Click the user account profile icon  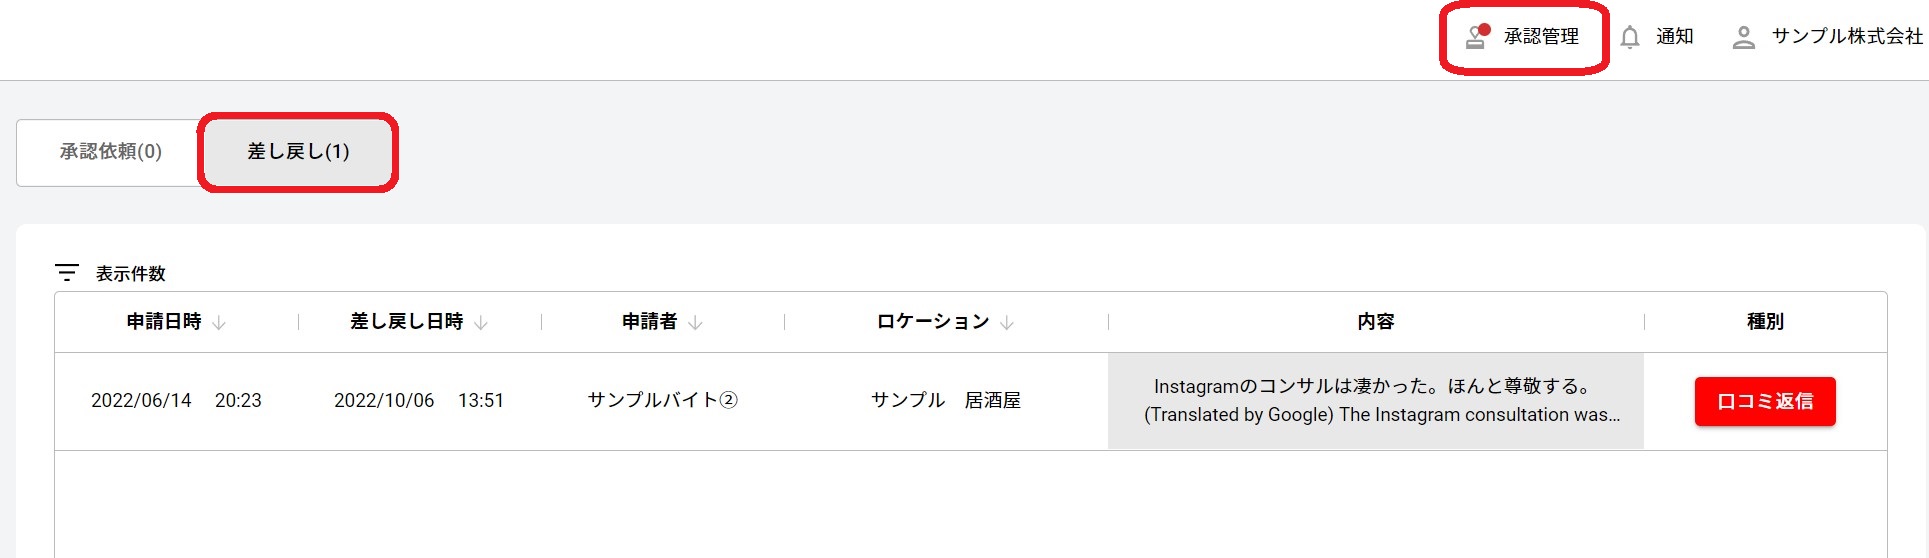1743,37
